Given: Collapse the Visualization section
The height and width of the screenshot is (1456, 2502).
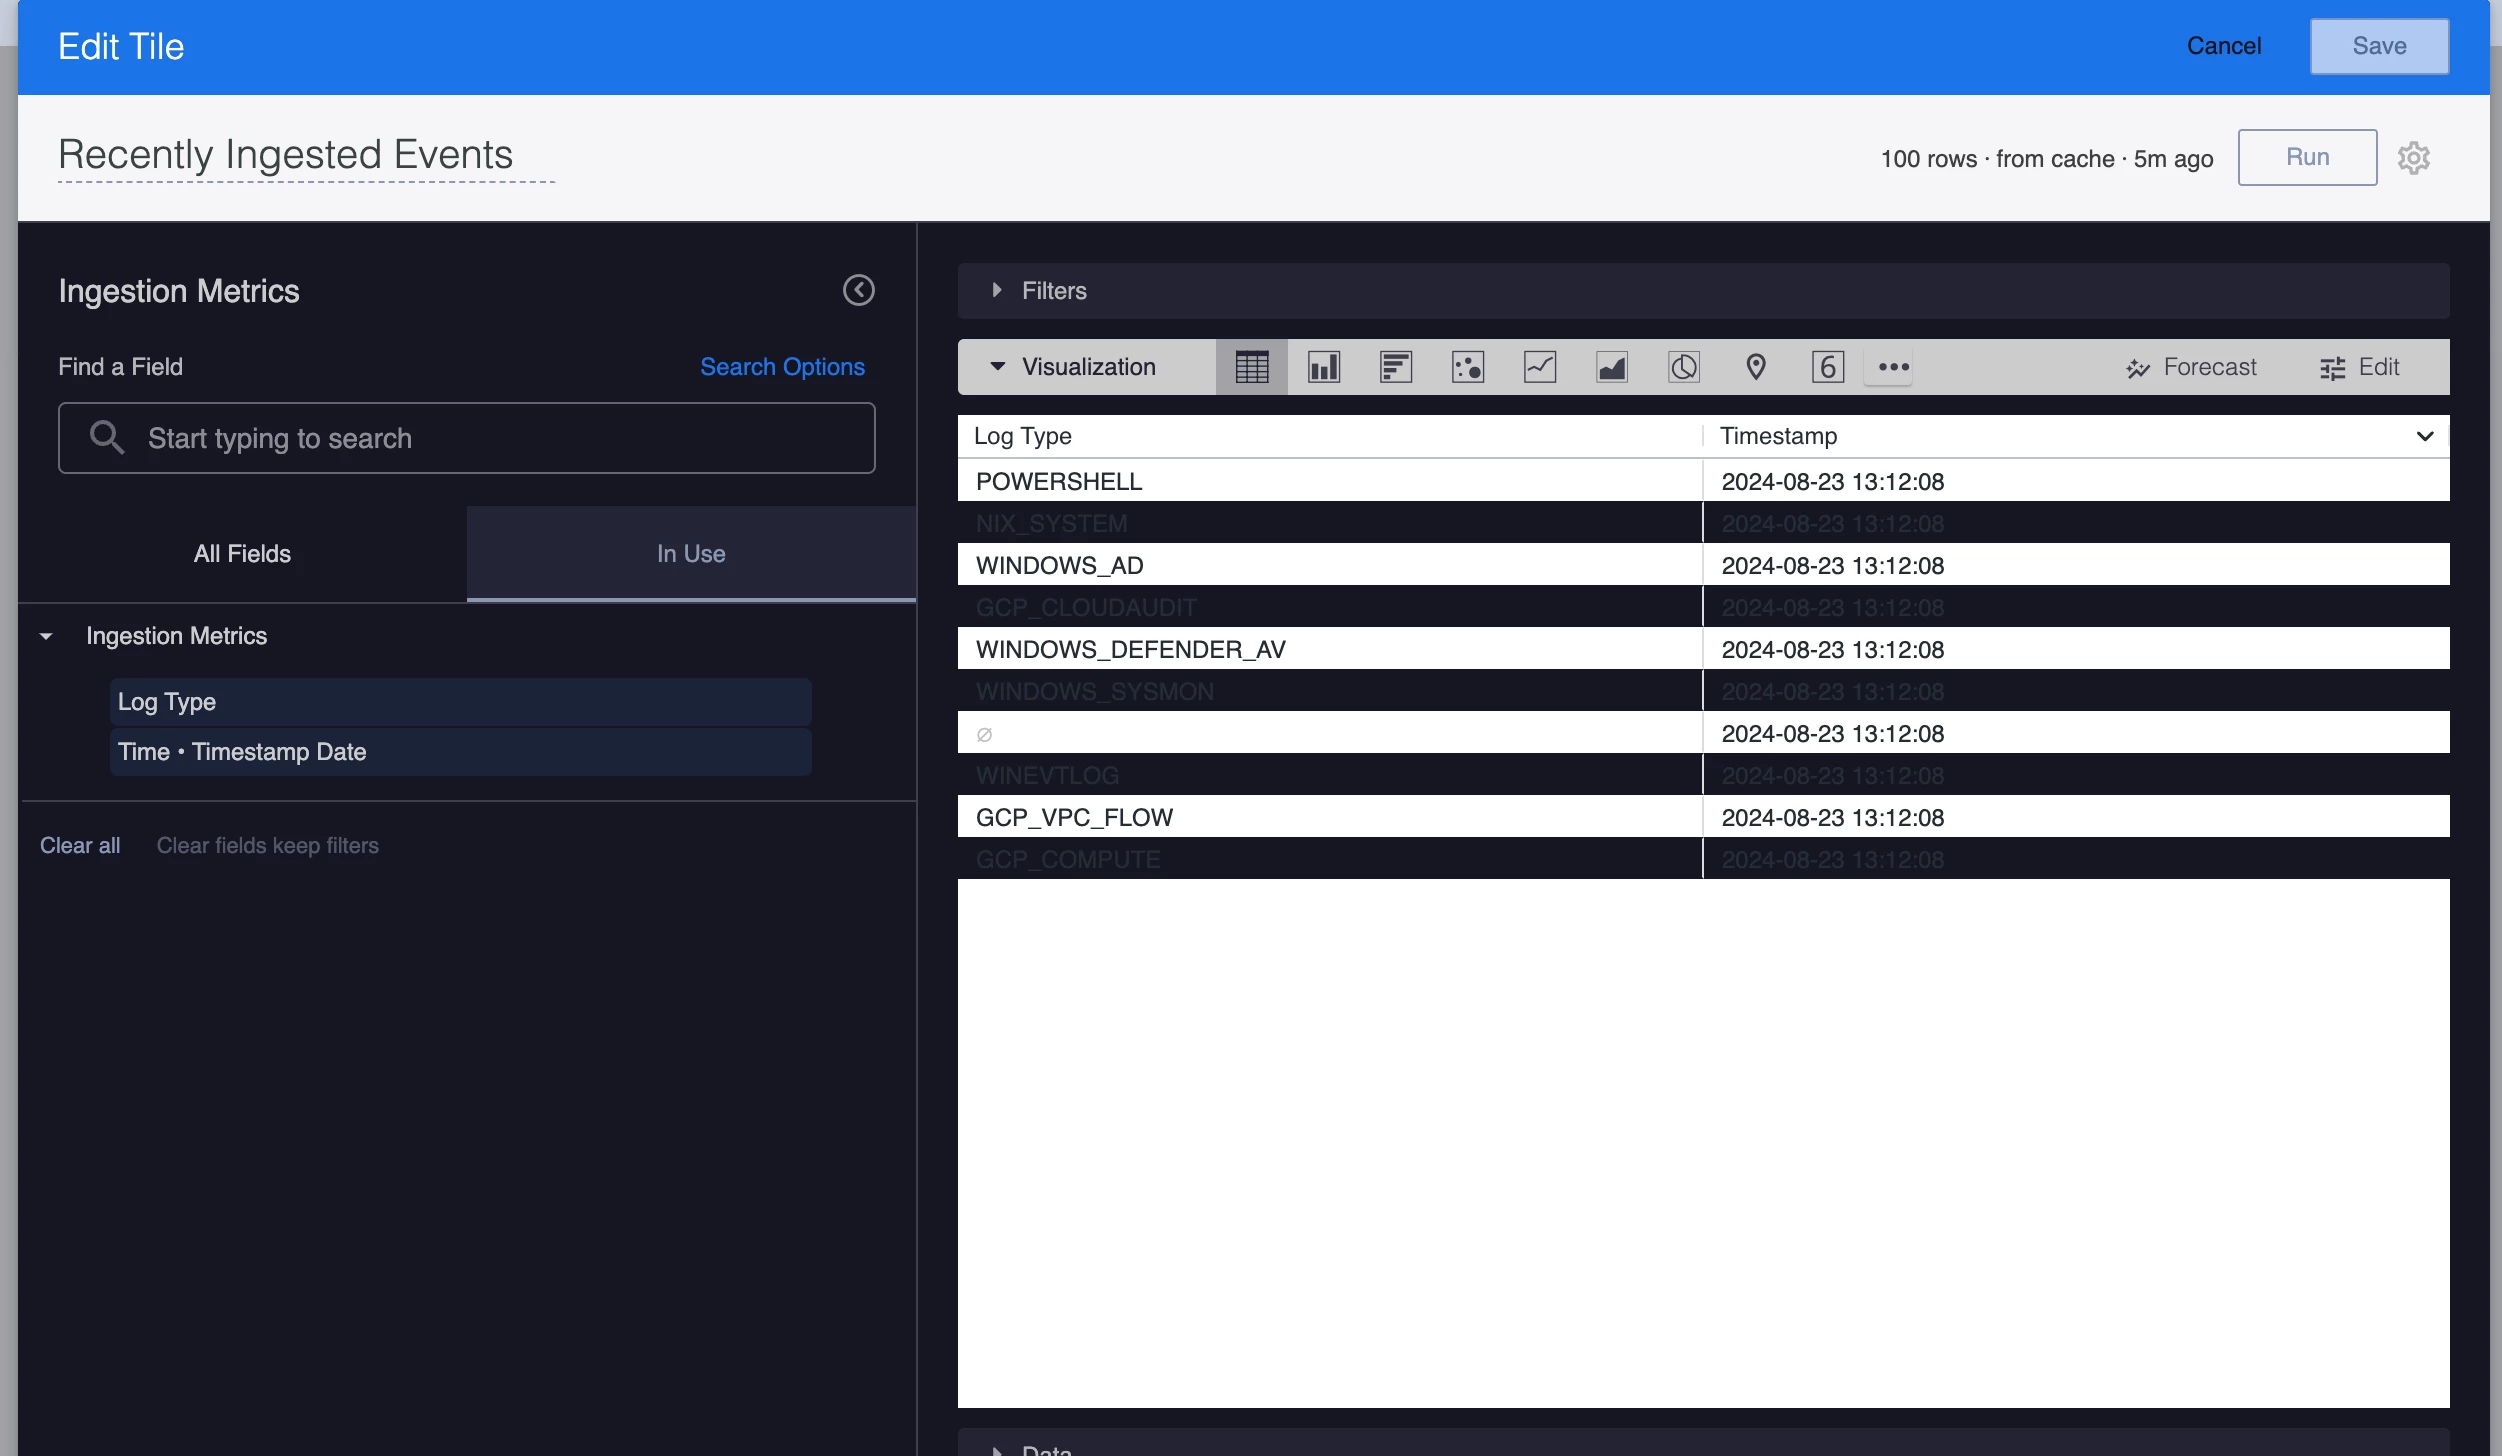Looking at the screenshot, I should [x=1086, y=367].
